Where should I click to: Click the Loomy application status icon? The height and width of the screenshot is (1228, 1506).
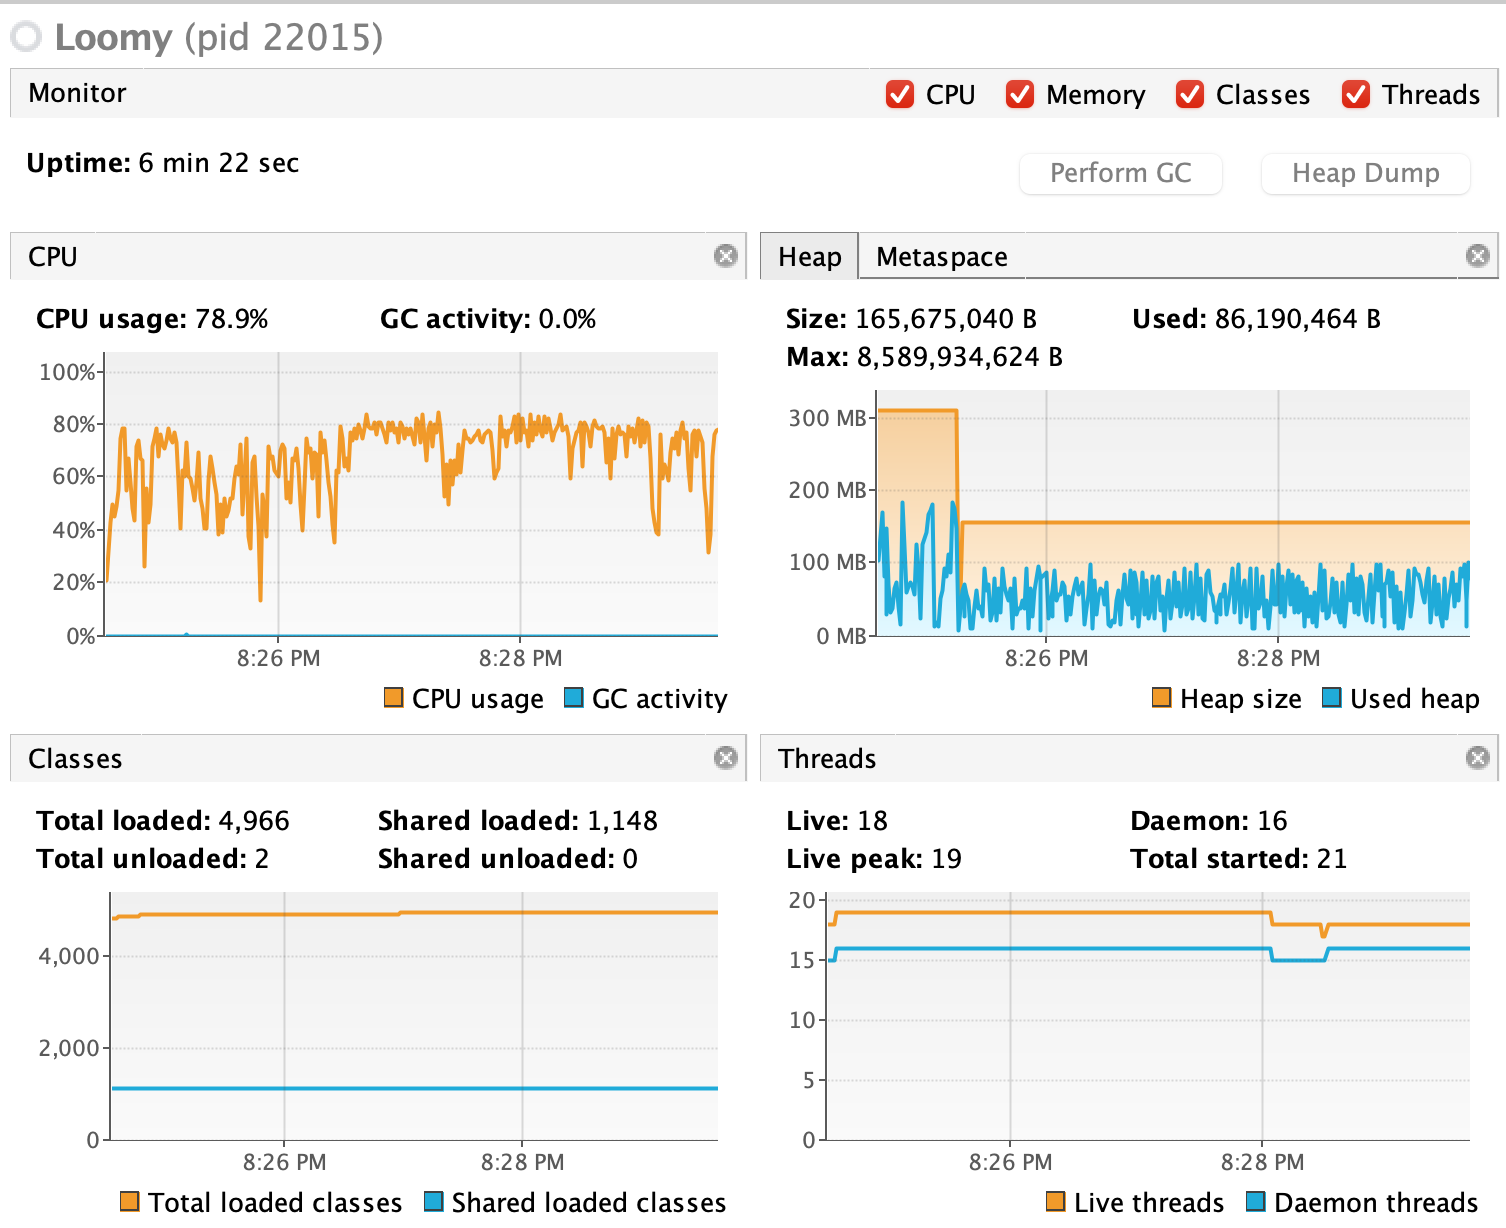(26, 37)
